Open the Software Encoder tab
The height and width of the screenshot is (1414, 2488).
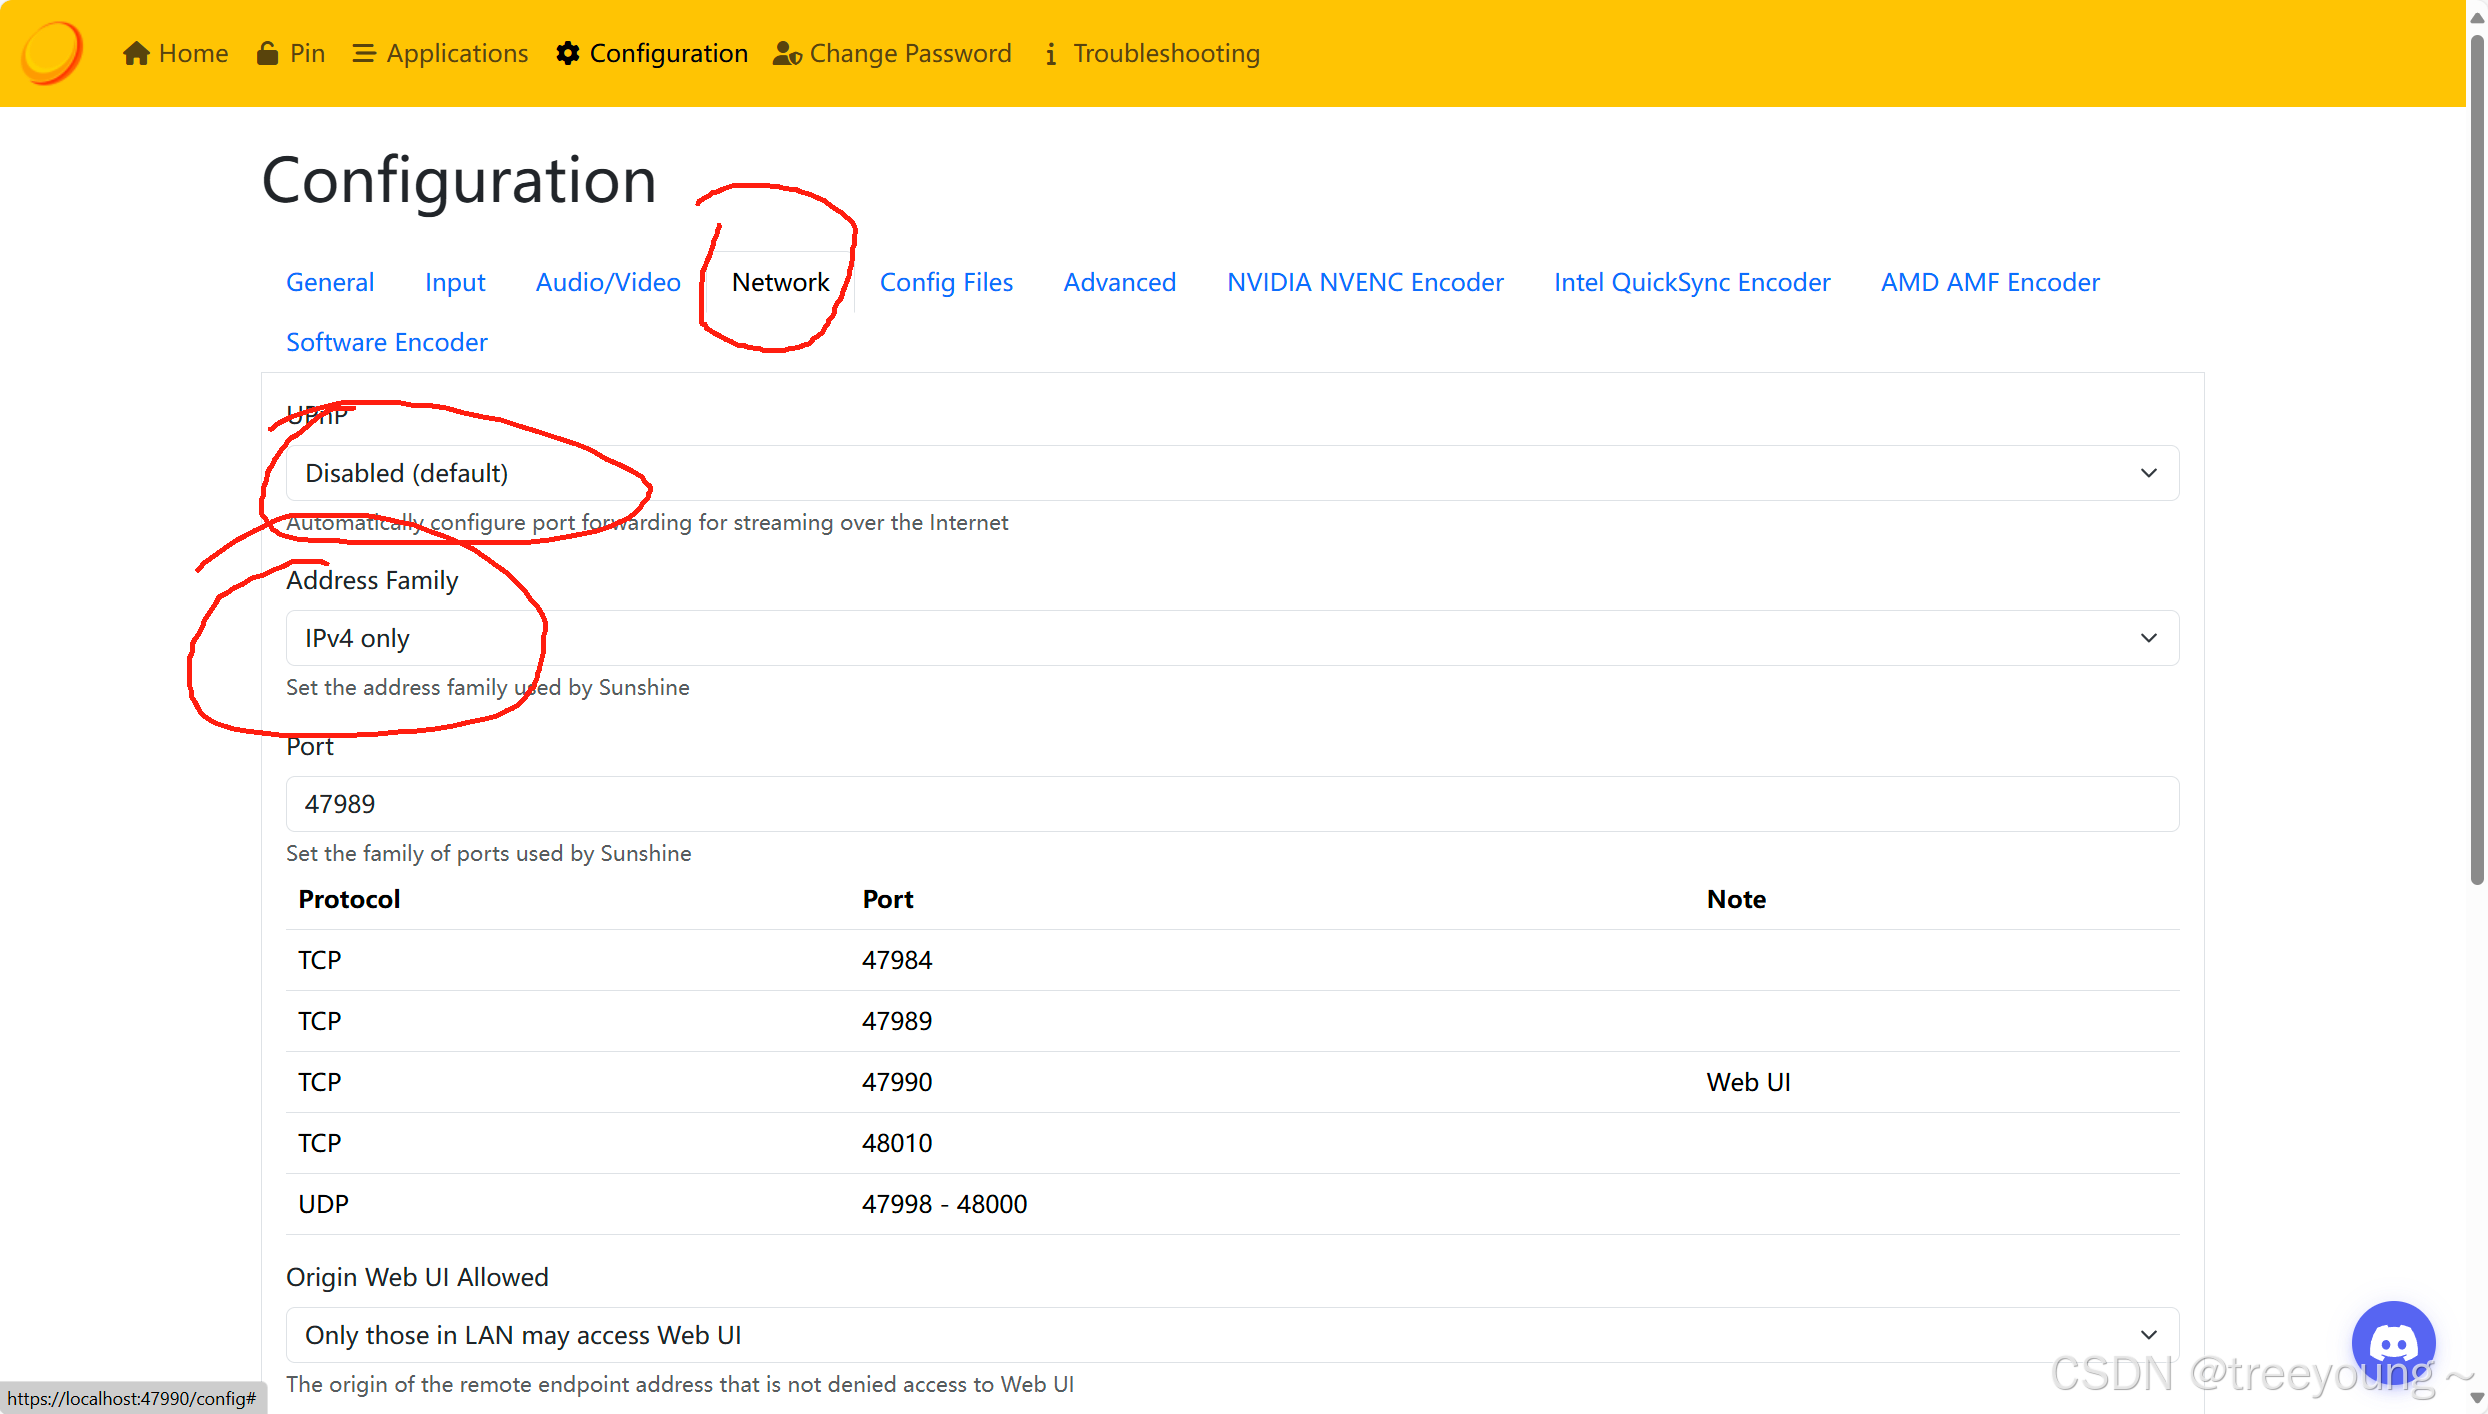(386, 342)
